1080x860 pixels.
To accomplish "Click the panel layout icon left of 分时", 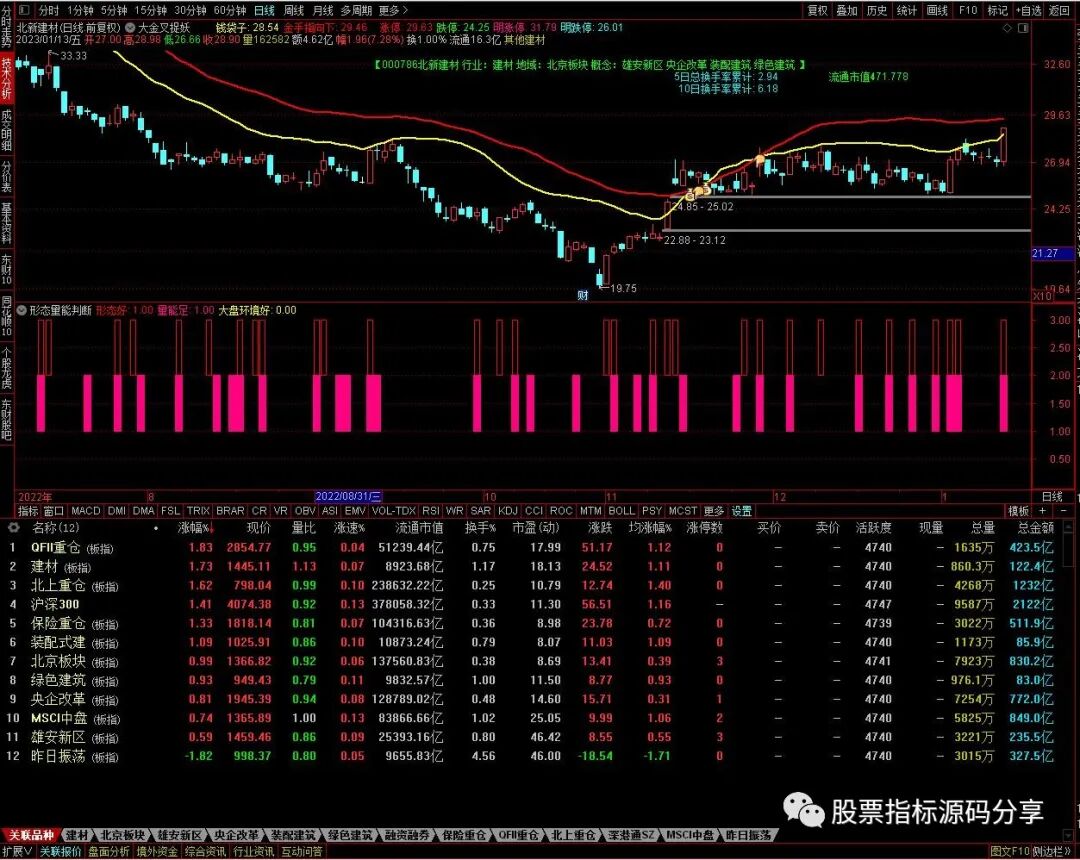I will click(24, 10).
